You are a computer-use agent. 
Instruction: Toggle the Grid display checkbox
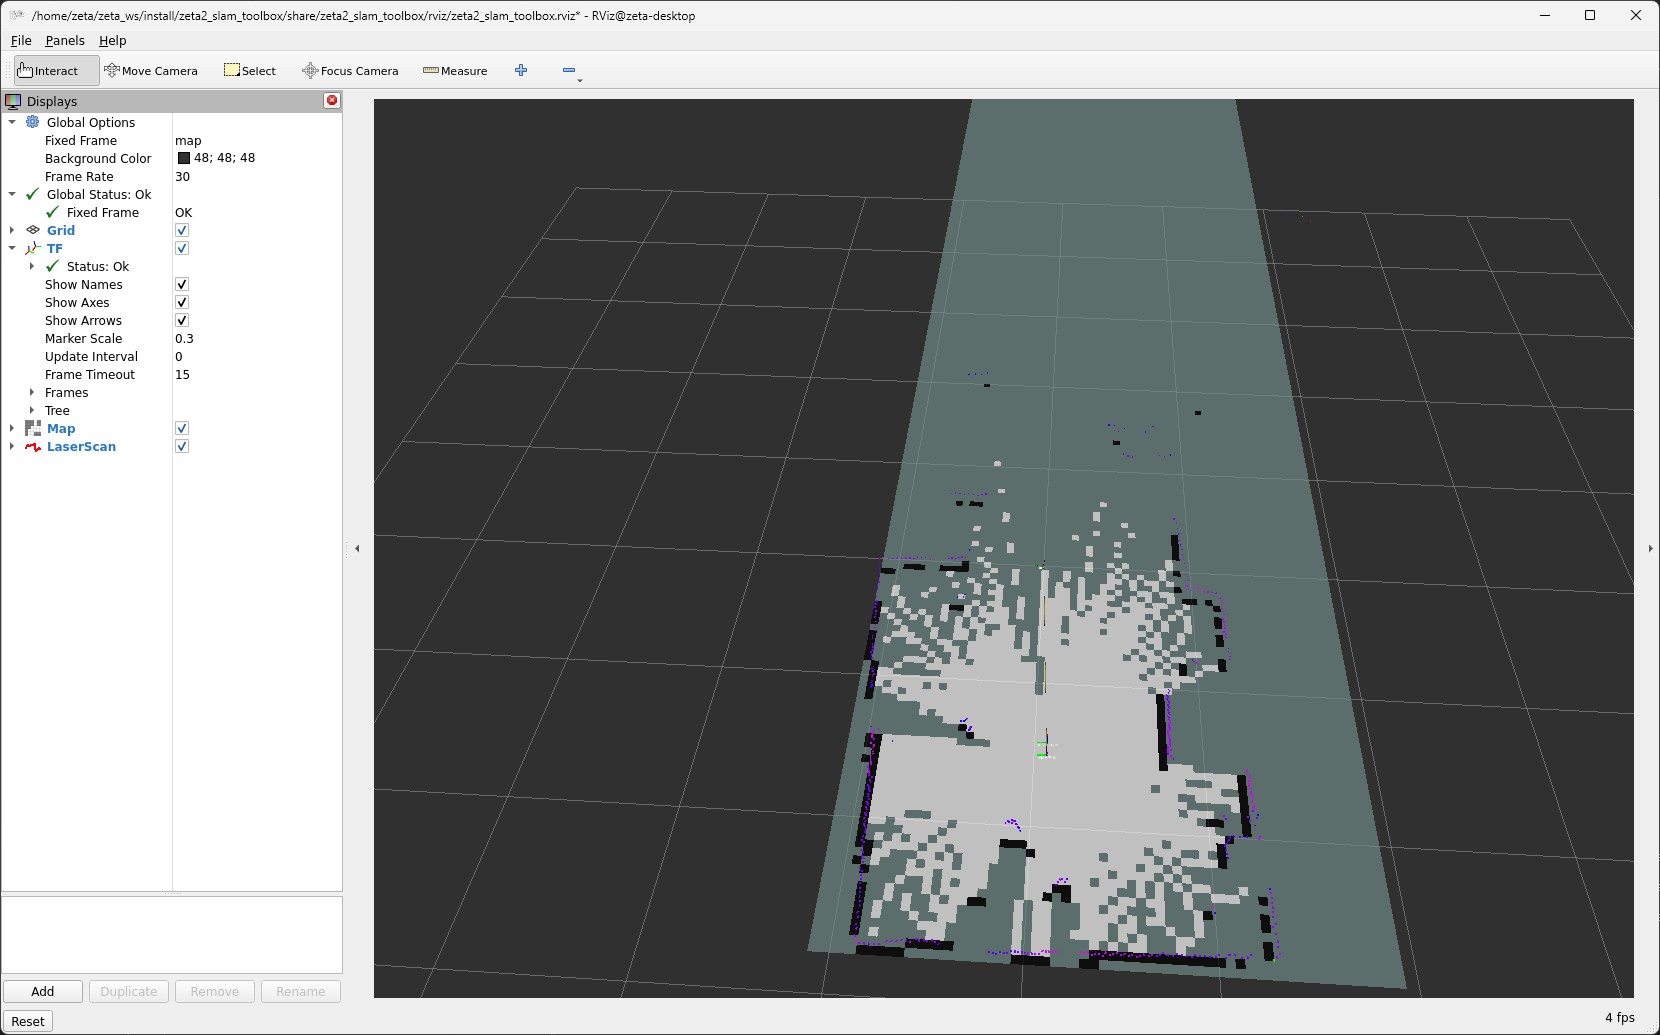[x=182, y=230]
